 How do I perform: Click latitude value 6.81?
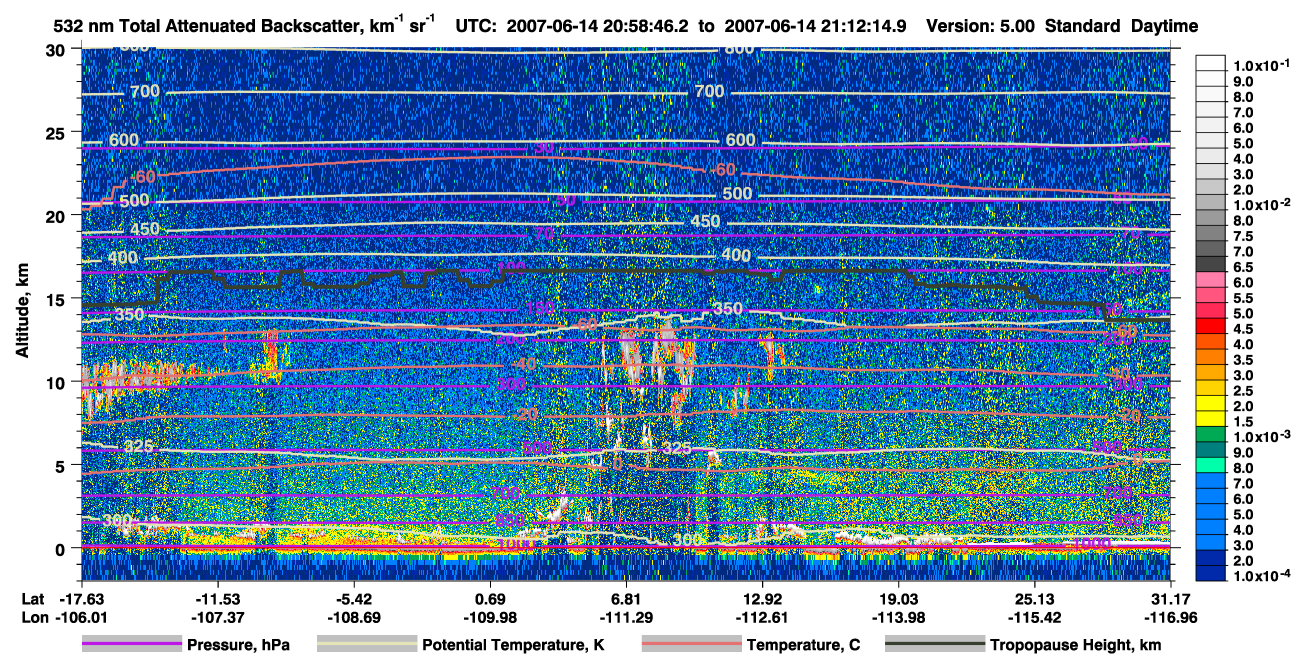[626, 598]
